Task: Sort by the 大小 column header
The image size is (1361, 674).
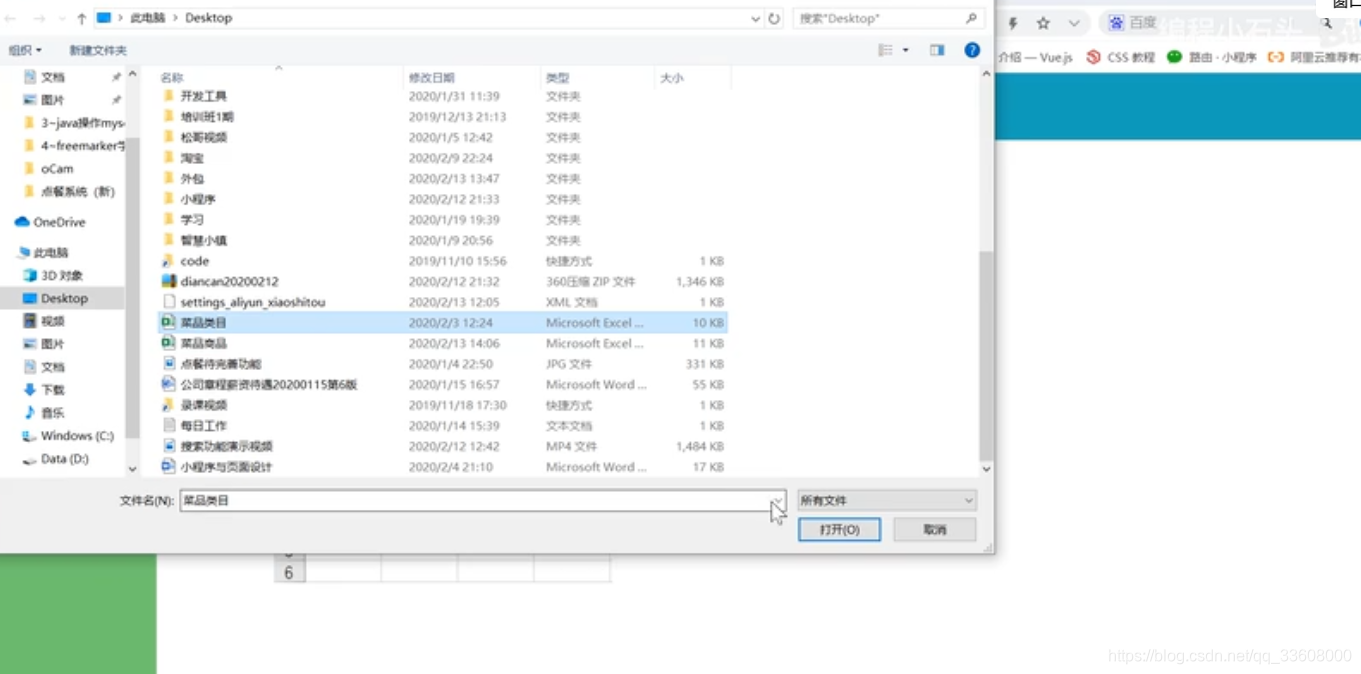Action: click(672, 78)
